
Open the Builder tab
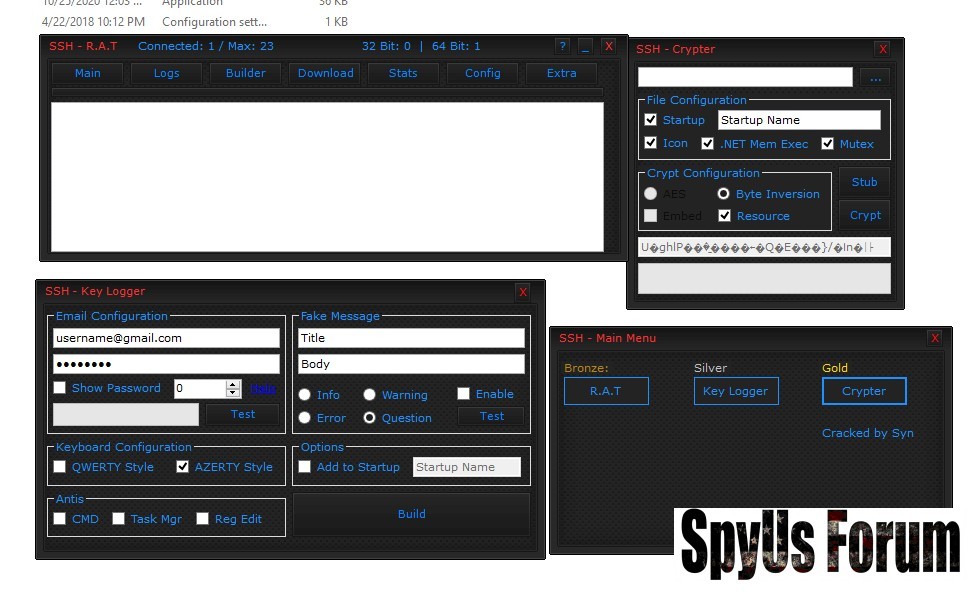(x=246, y=73)
